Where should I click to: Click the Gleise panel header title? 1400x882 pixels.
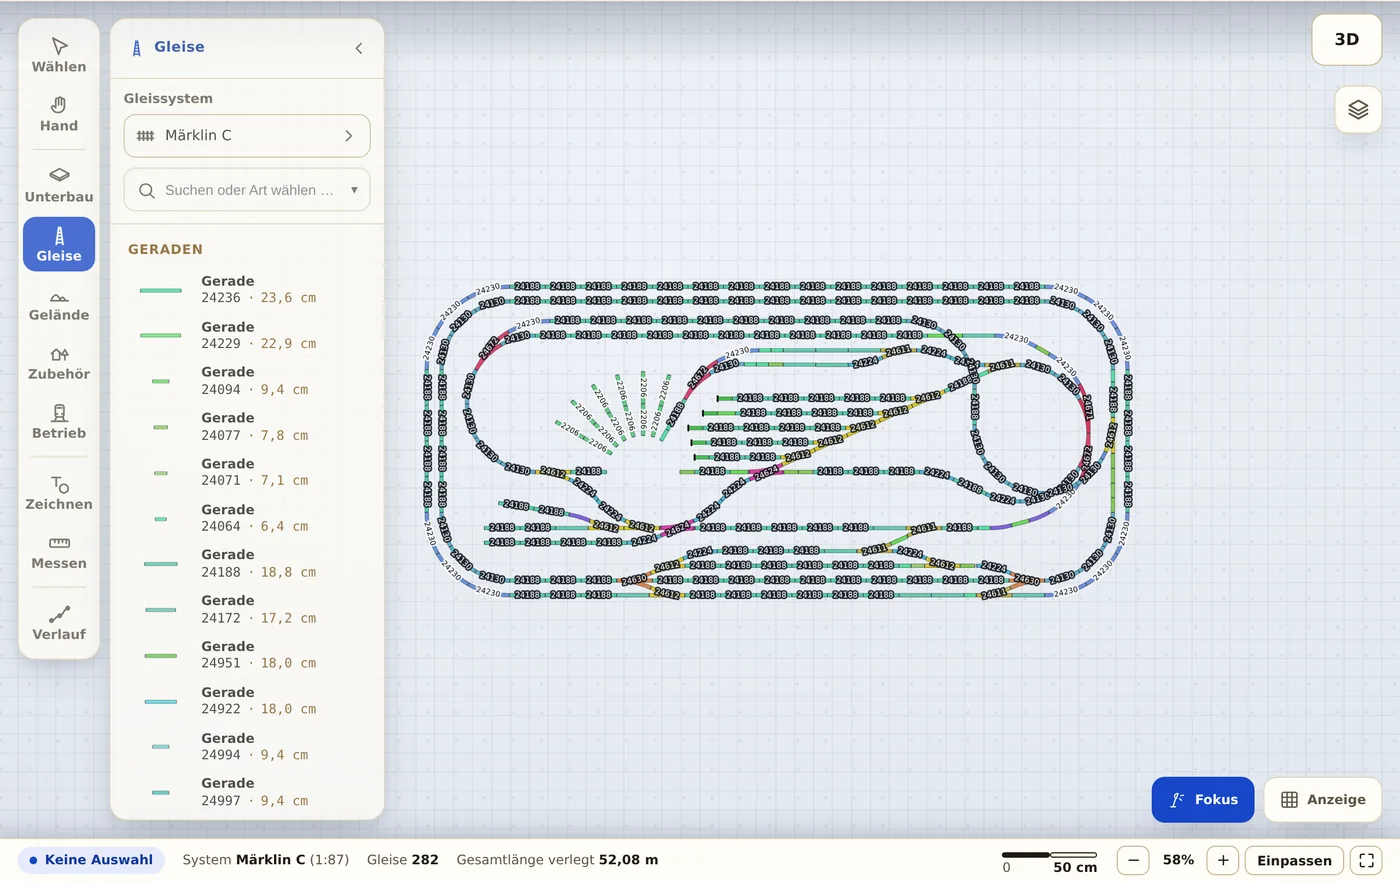tap(179, 47)
